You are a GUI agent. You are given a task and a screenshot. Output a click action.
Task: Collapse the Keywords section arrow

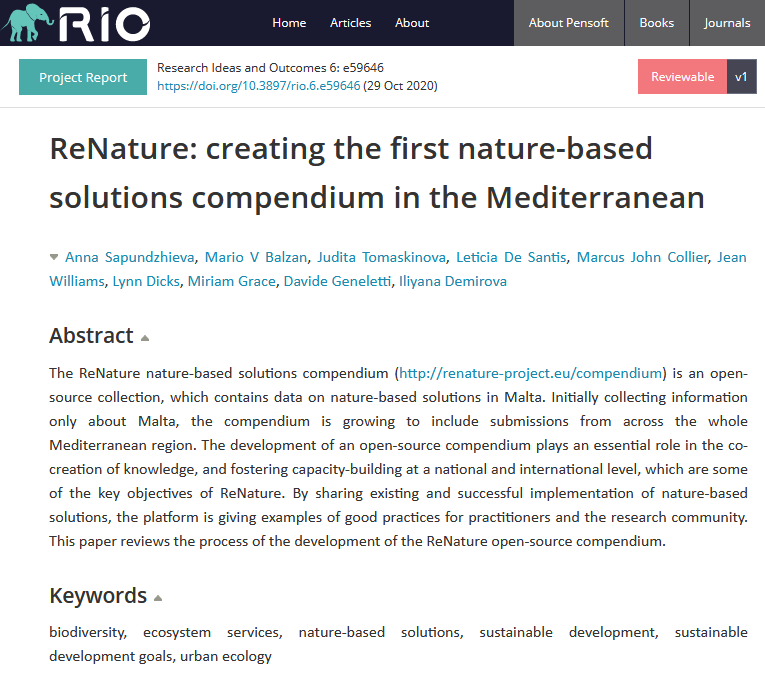(158, 598)
